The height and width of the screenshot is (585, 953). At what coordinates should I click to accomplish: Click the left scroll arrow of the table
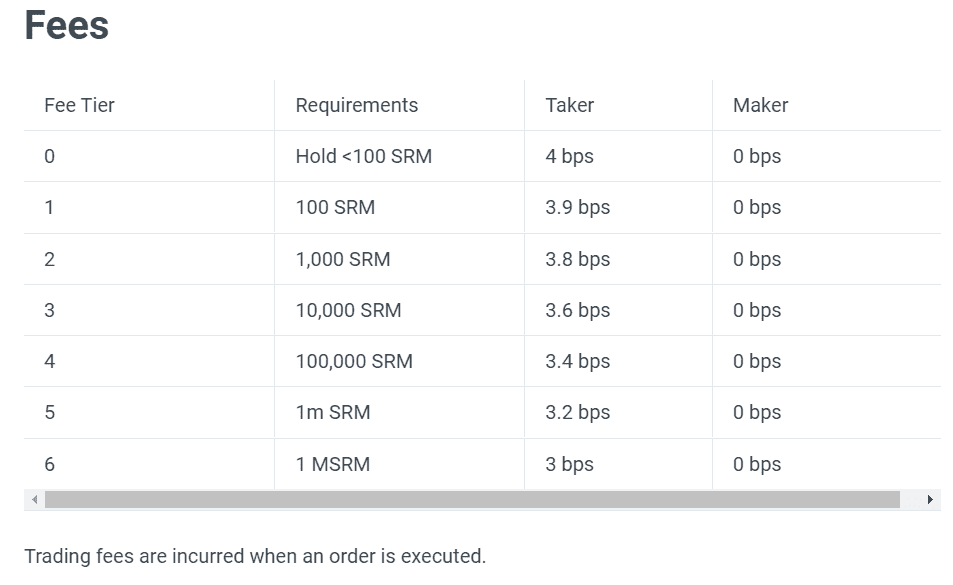click(x=34, y=499)
